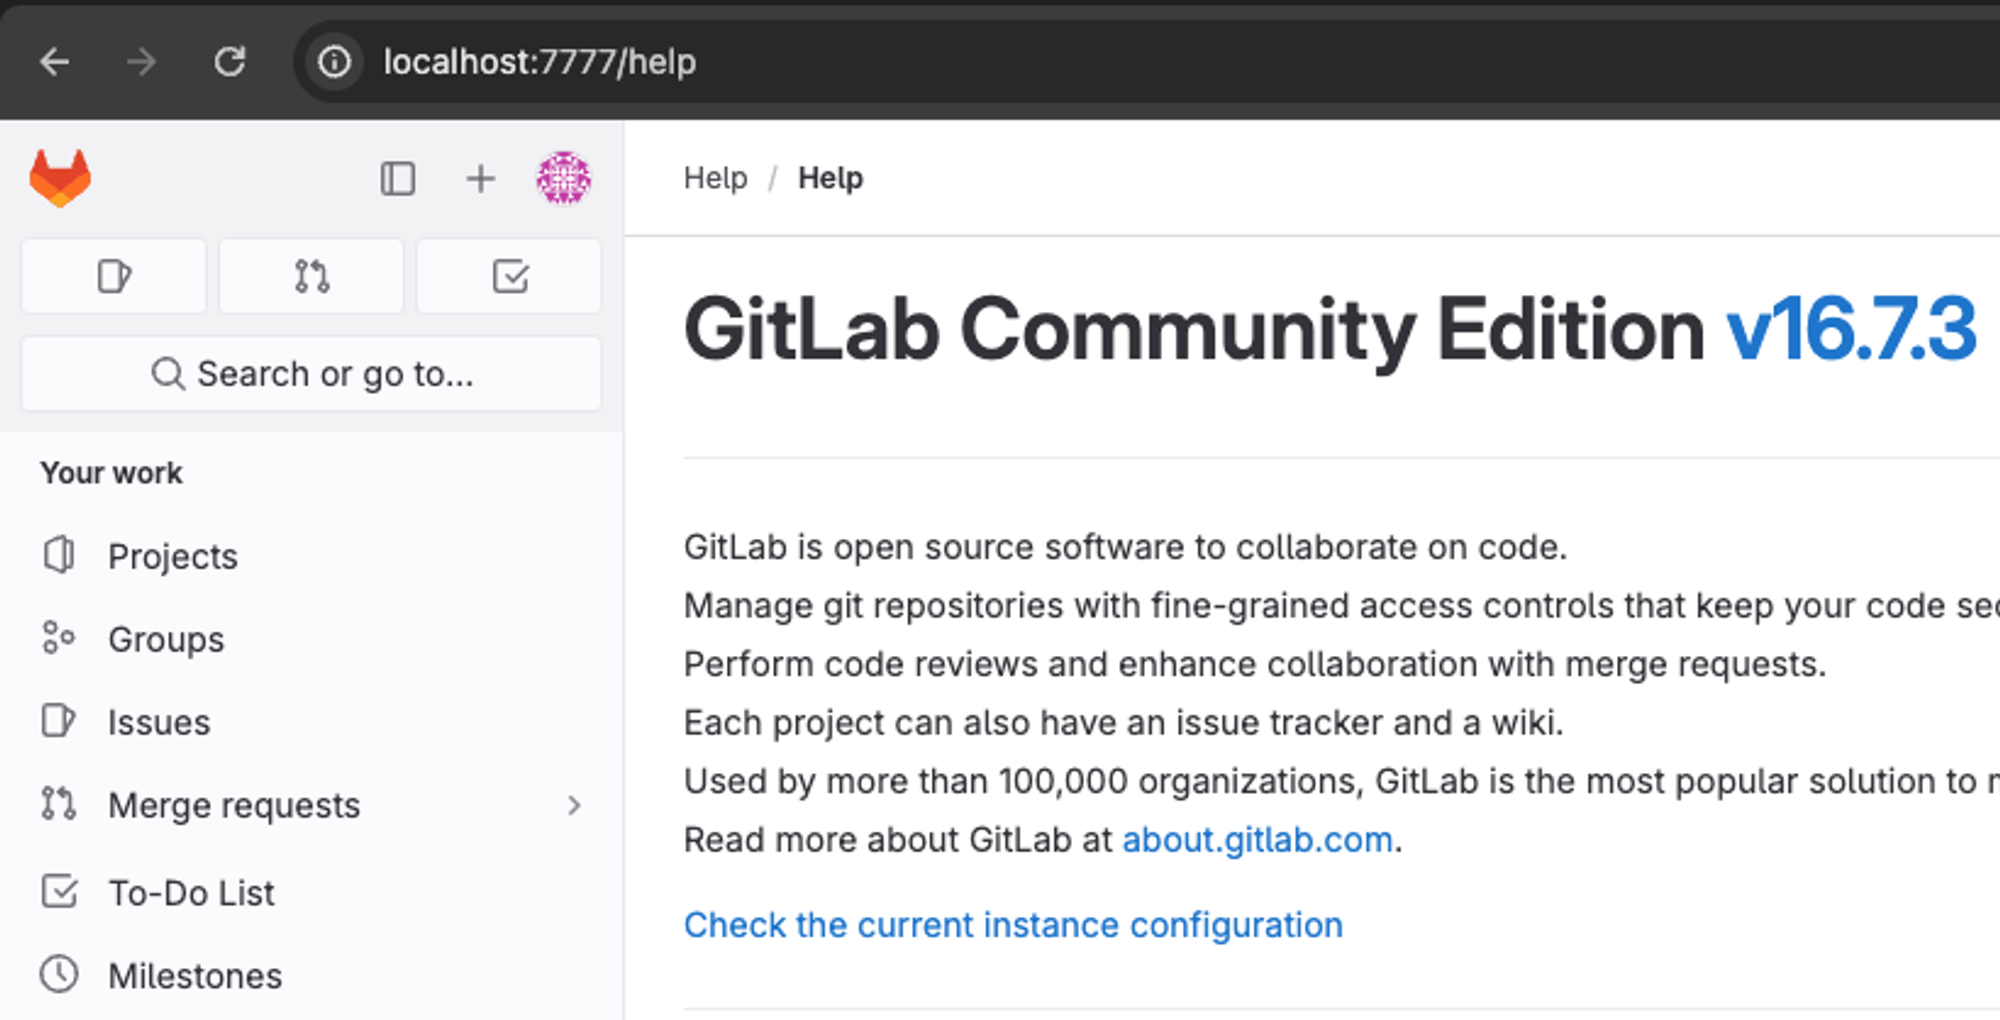Click the Merge requests sidebar icon

[59, 804]
